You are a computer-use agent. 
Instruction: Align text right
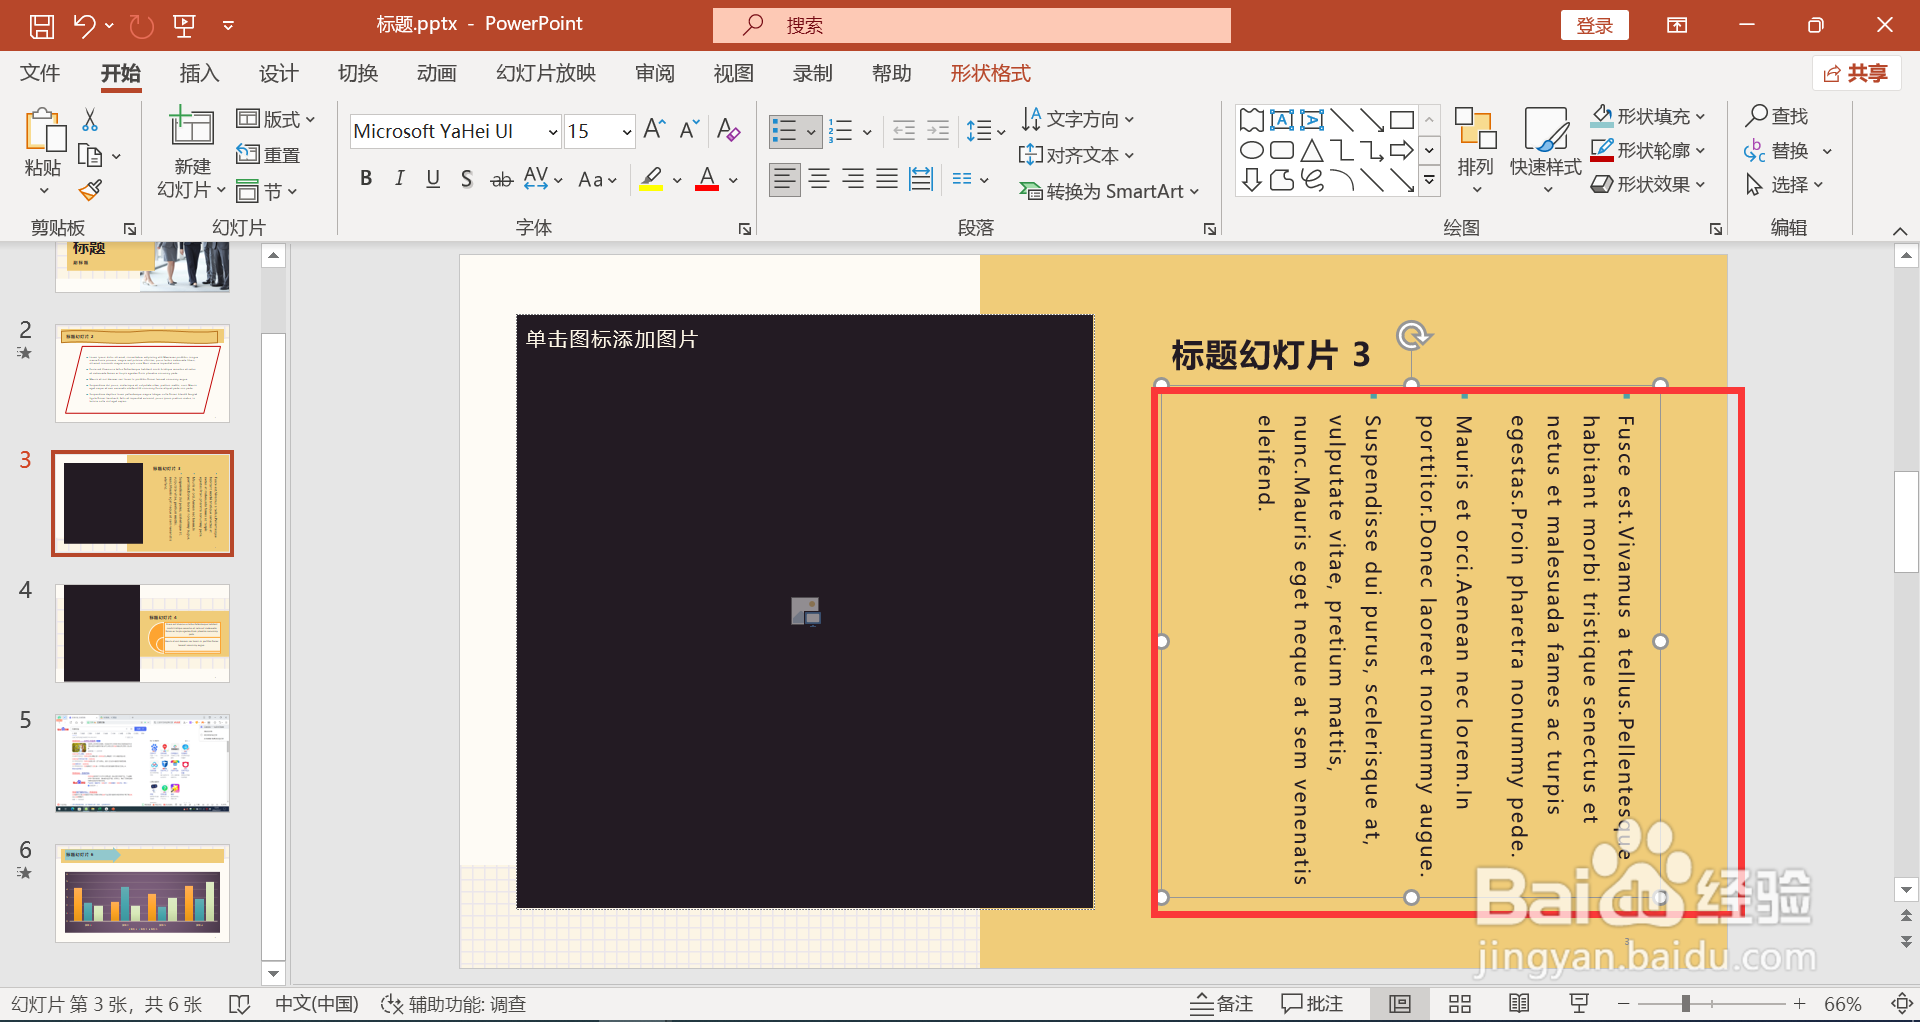point(853,180)
